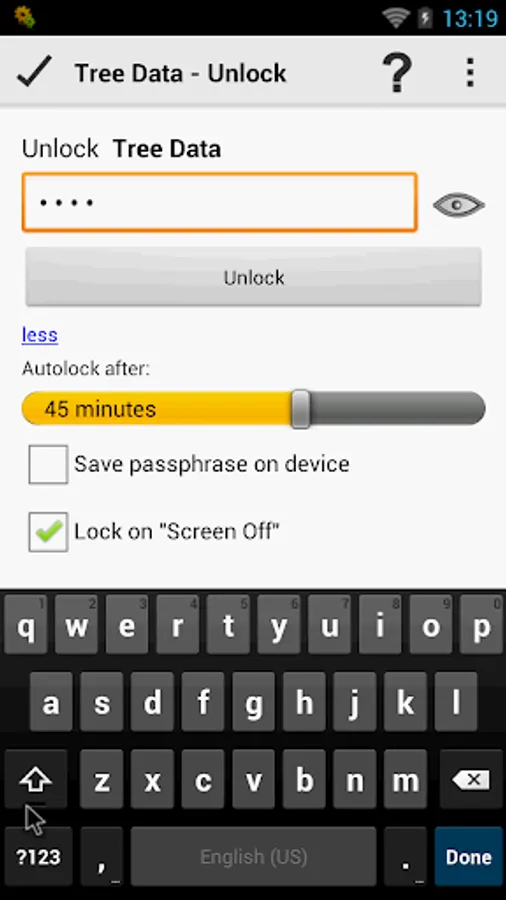Tap the backspace delete key
Screen dimensions: 506x900
click(x=470, y=779)
